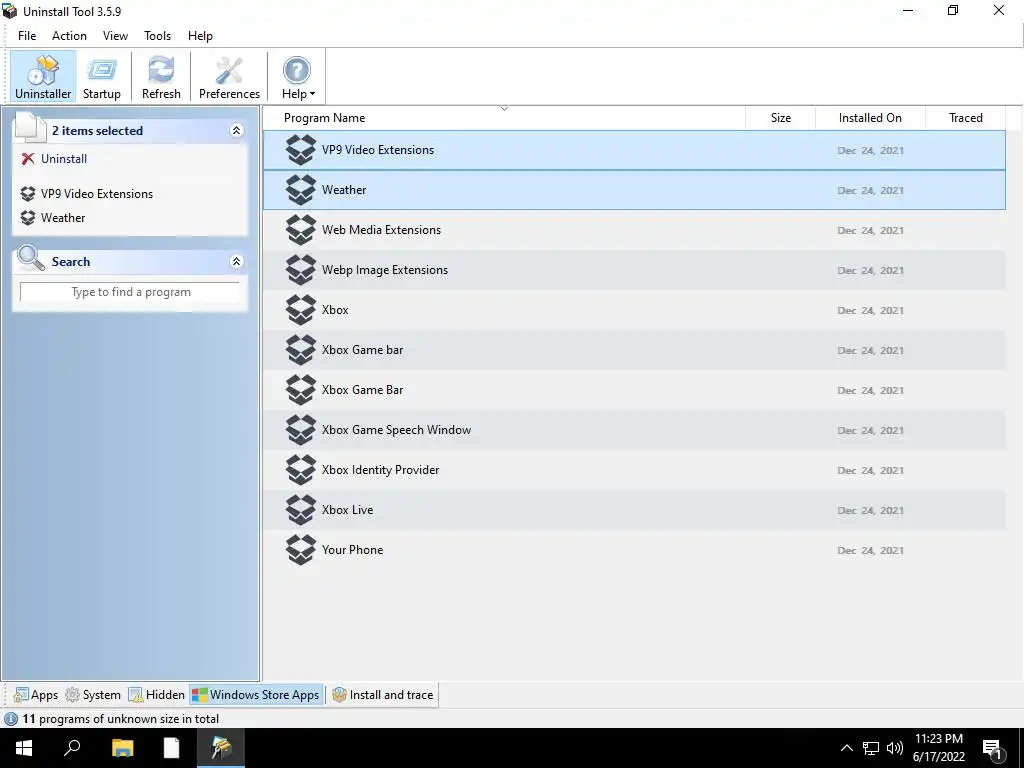Click the install date of Your Phone
Image resolution: width=1024 pixels, height=768 pixels.
(x=871, y=551)
